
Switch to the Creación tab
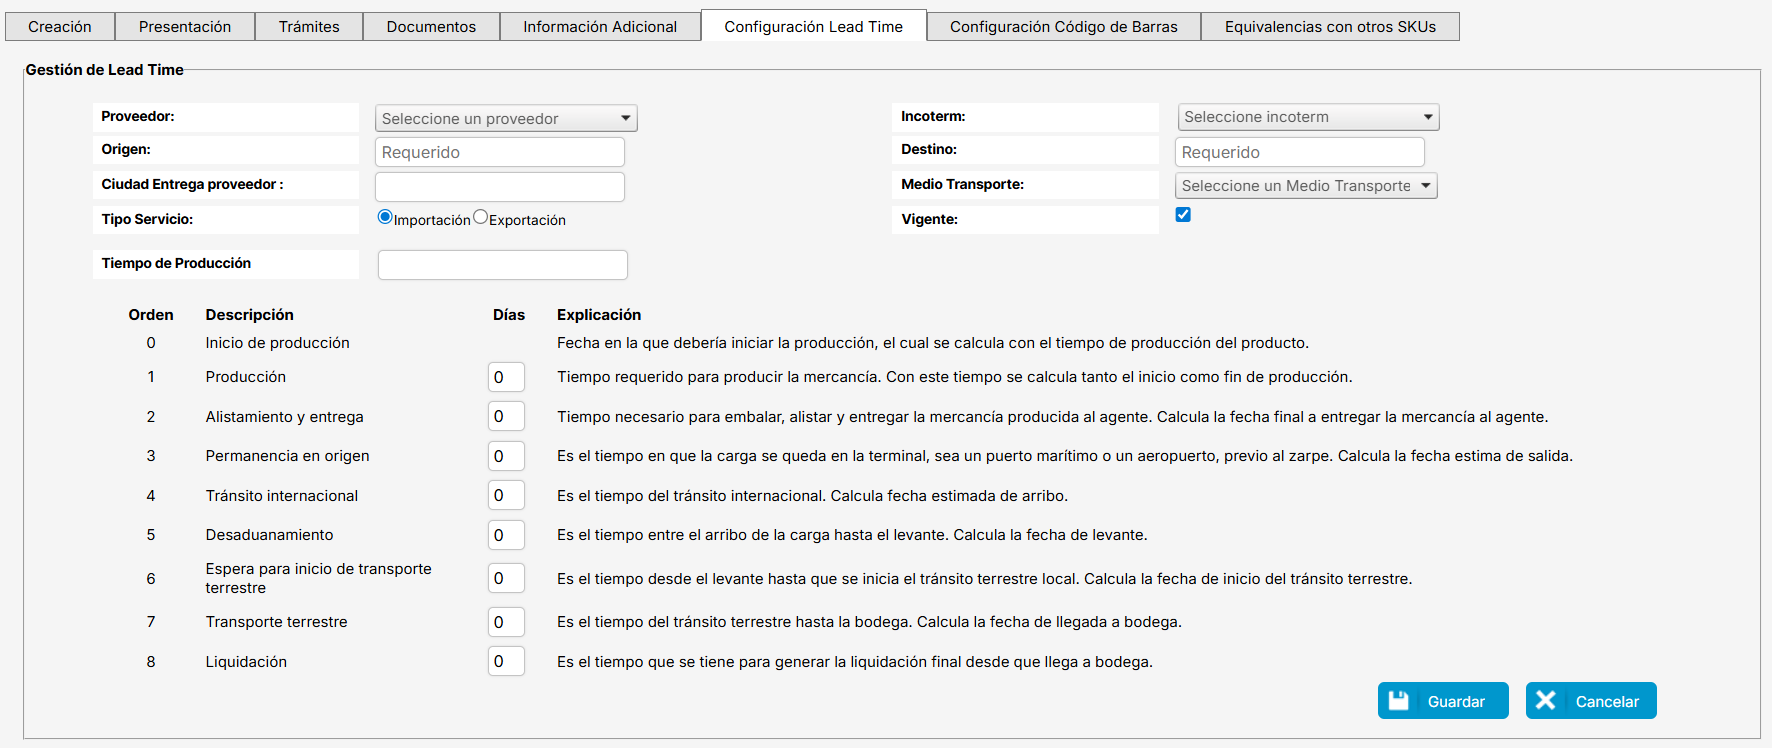tap(60, 27)
